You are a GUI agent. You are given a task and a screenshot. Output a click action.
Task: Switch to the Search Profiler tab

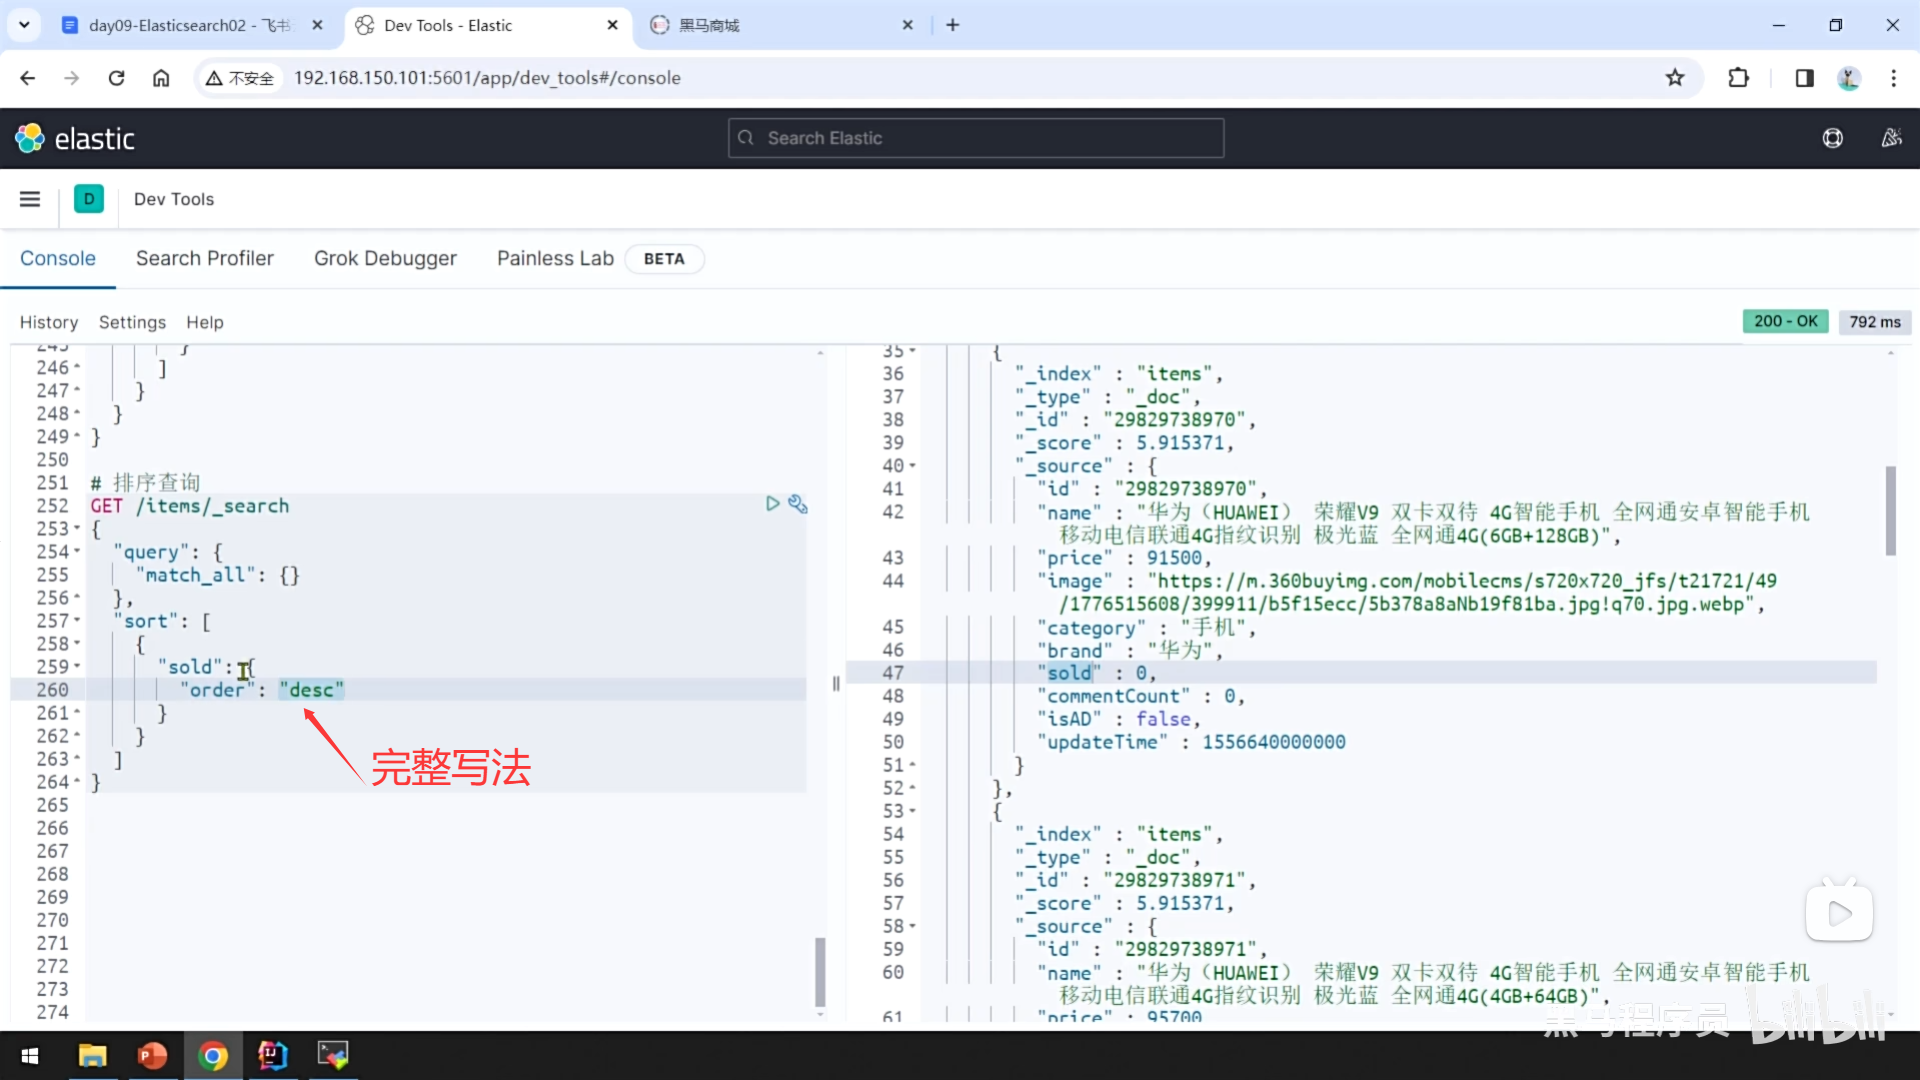204,258
